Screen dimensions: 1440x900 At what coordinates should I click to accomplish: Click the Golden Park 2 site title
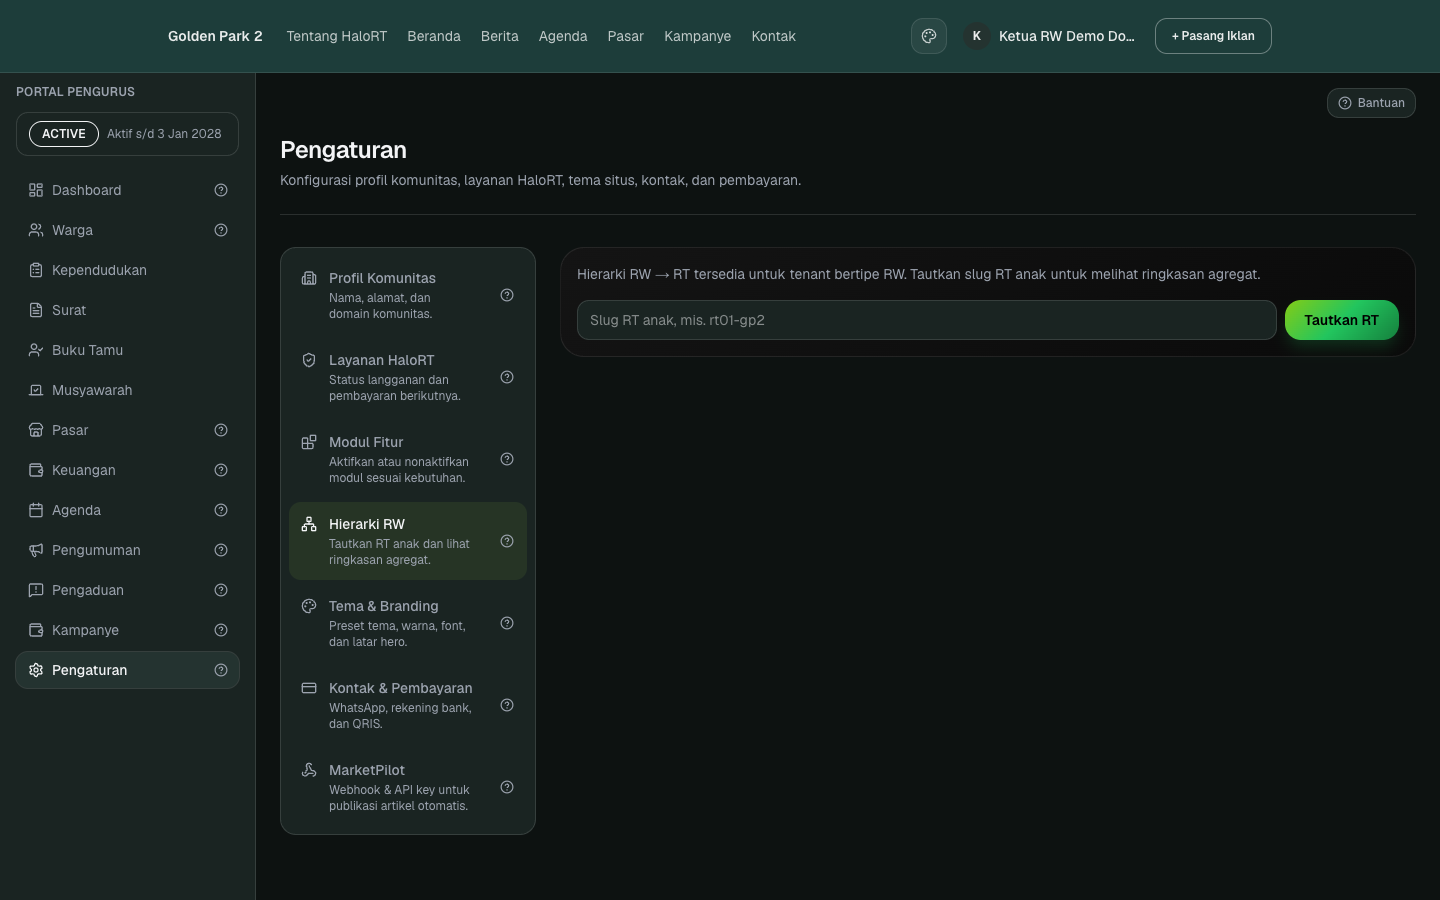pyautogui.click(x=215, y=36)
